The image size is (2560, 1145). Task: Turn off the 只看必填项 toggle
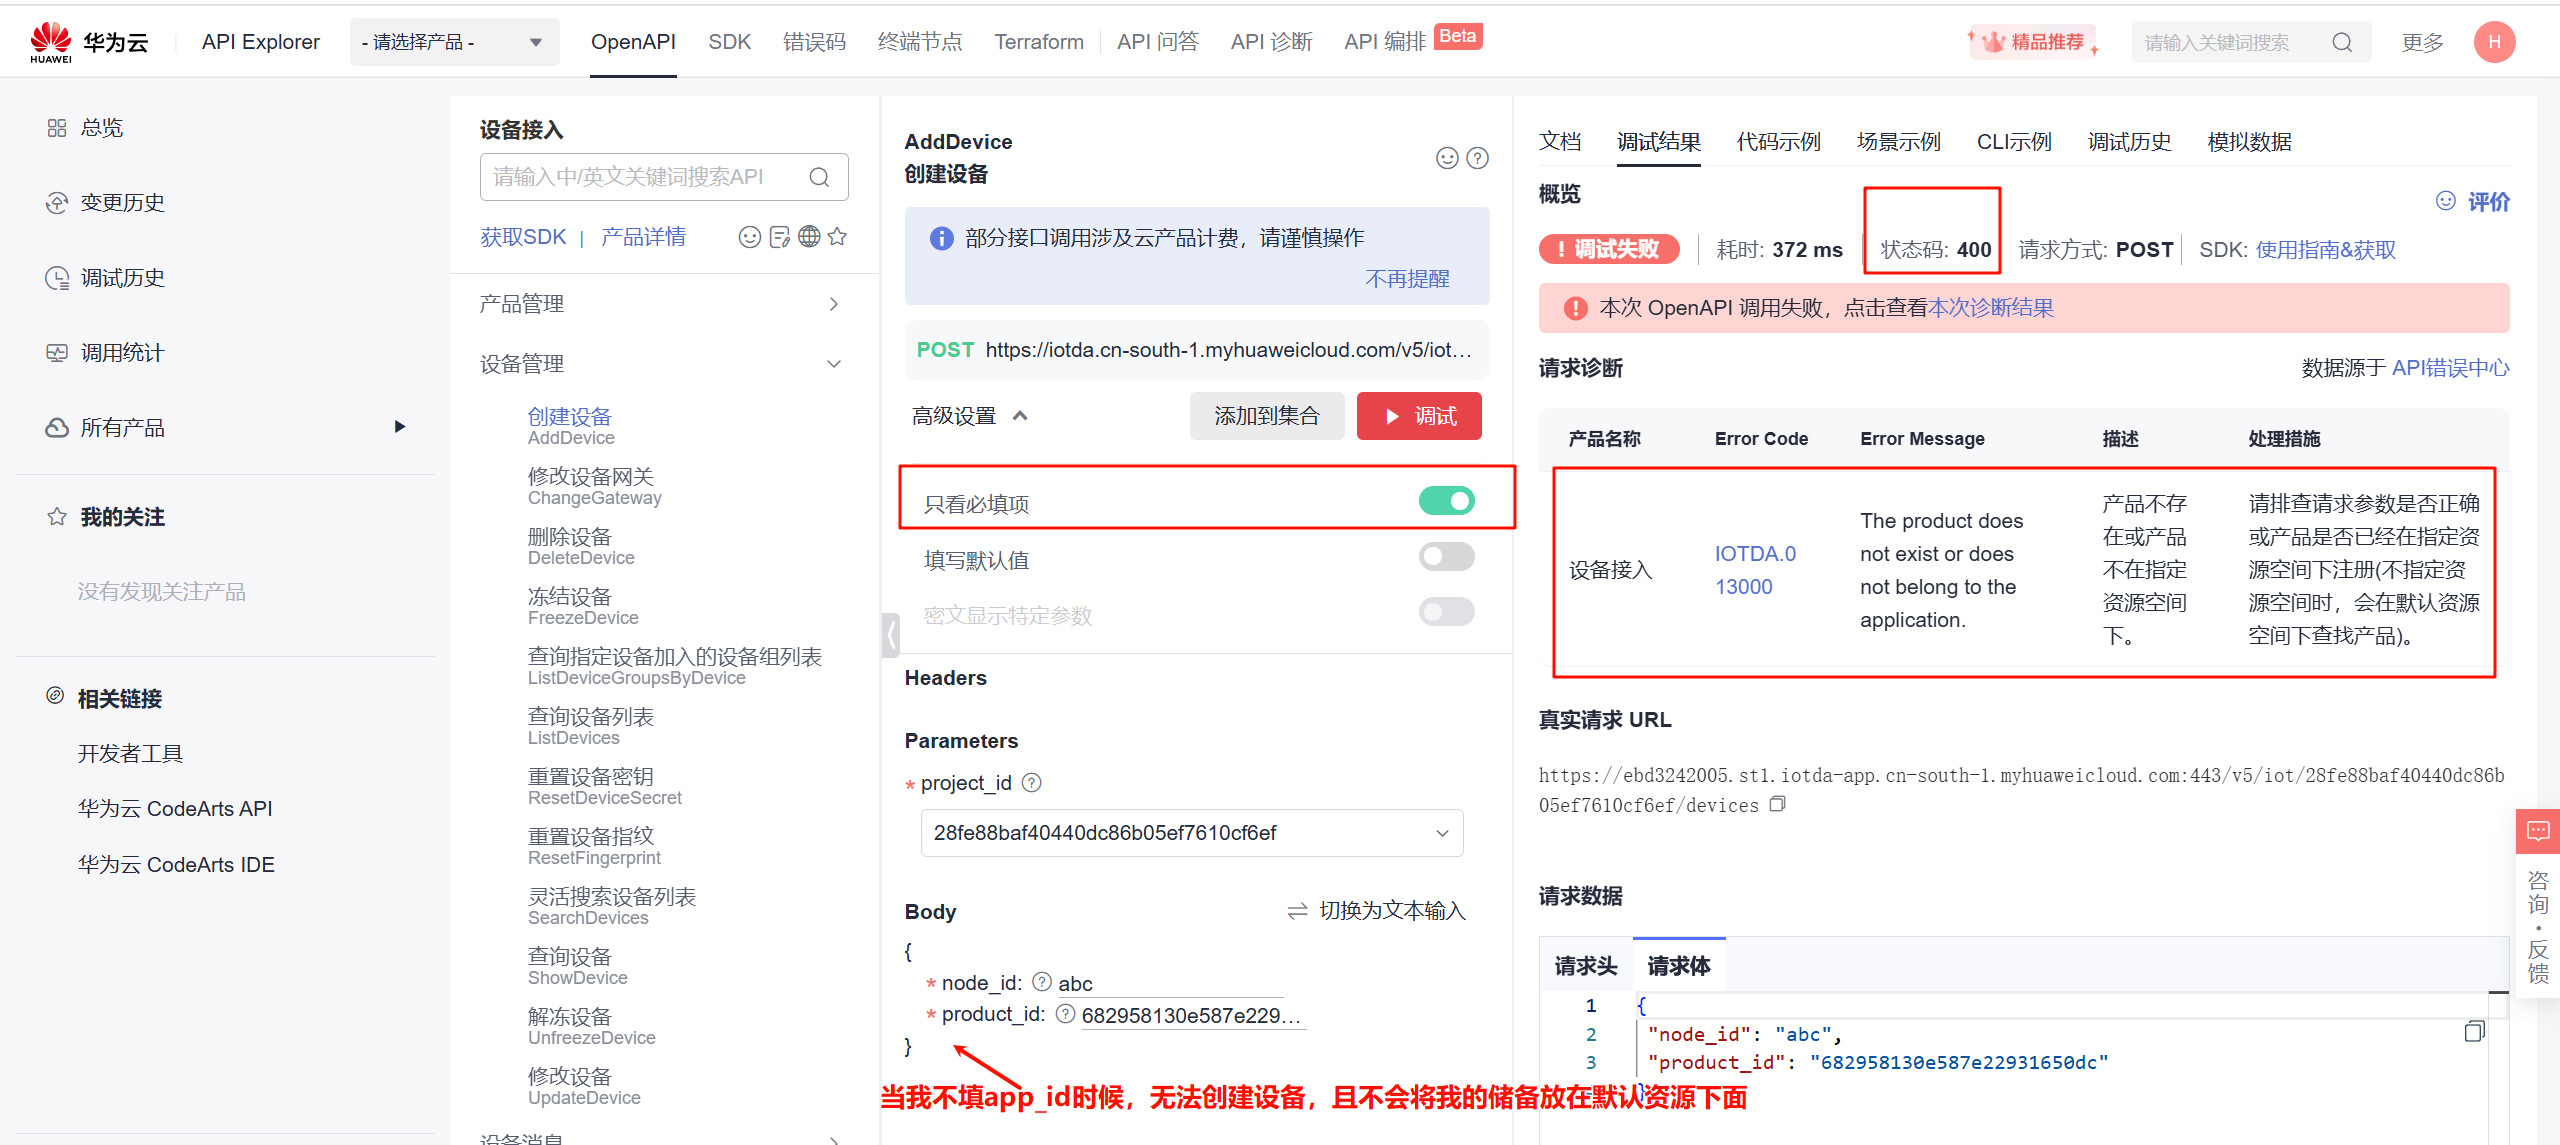point(1446,501)
